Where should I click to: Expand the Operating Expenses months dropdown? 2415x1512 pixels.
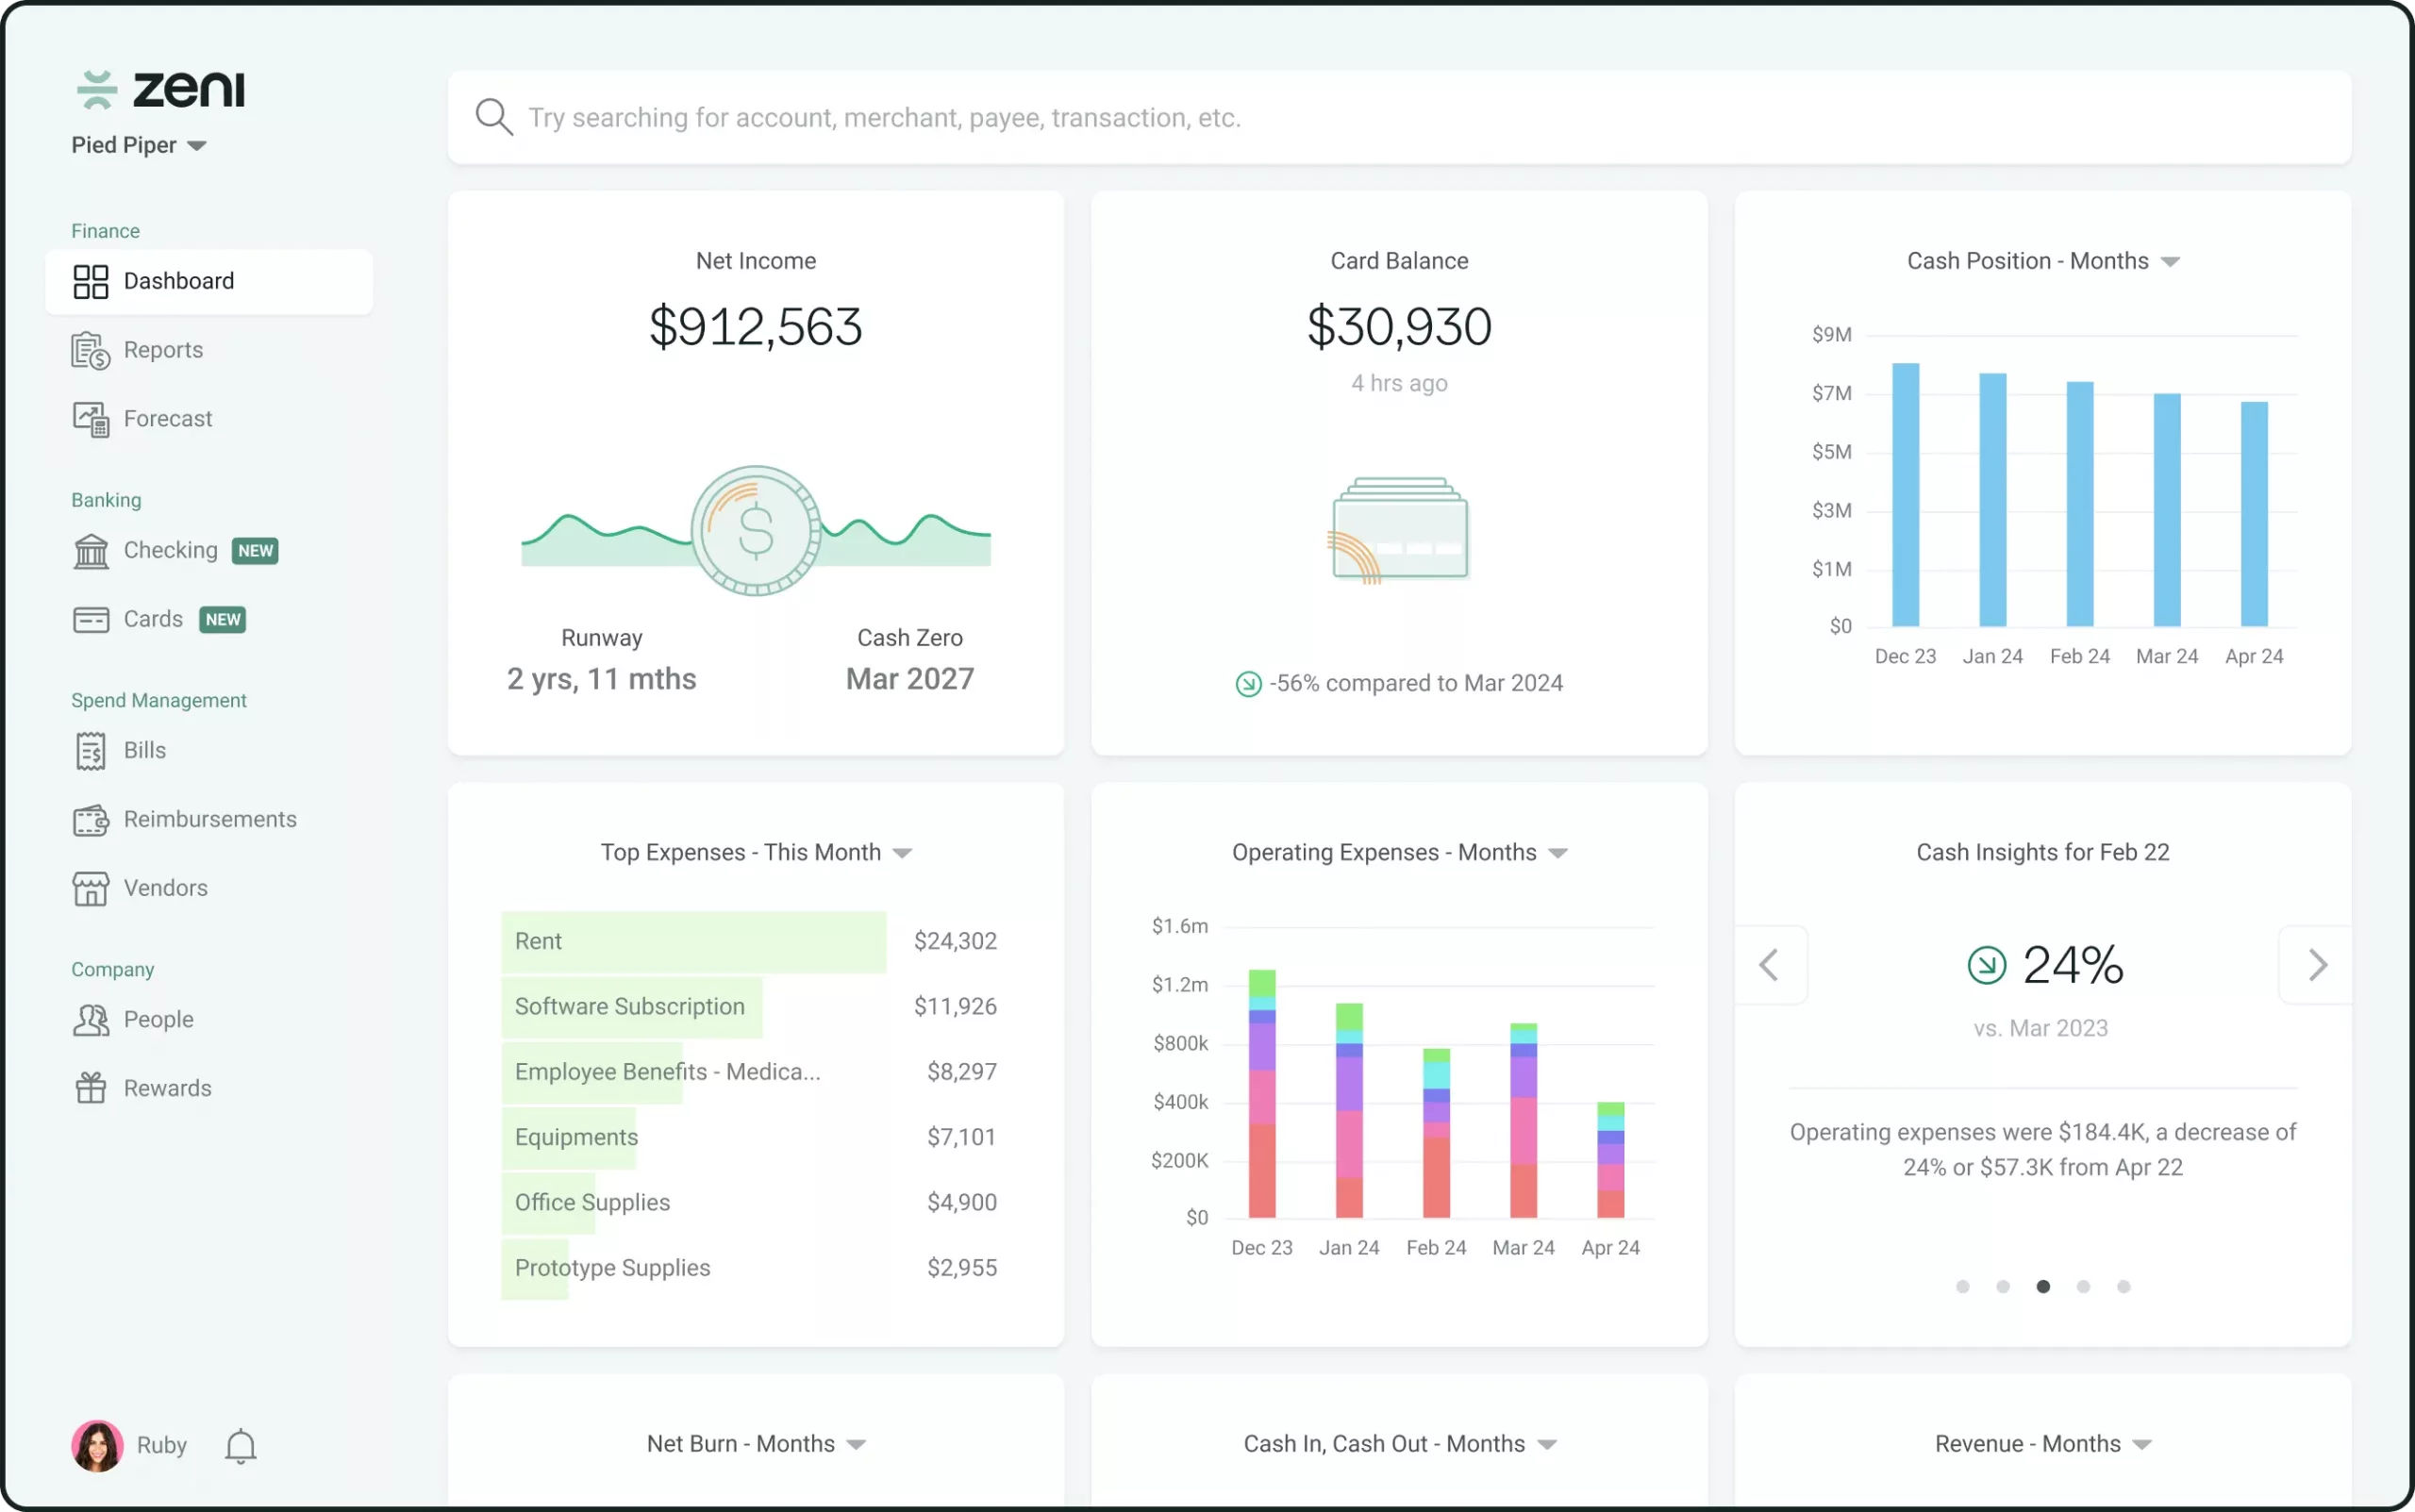point(1557,852)
